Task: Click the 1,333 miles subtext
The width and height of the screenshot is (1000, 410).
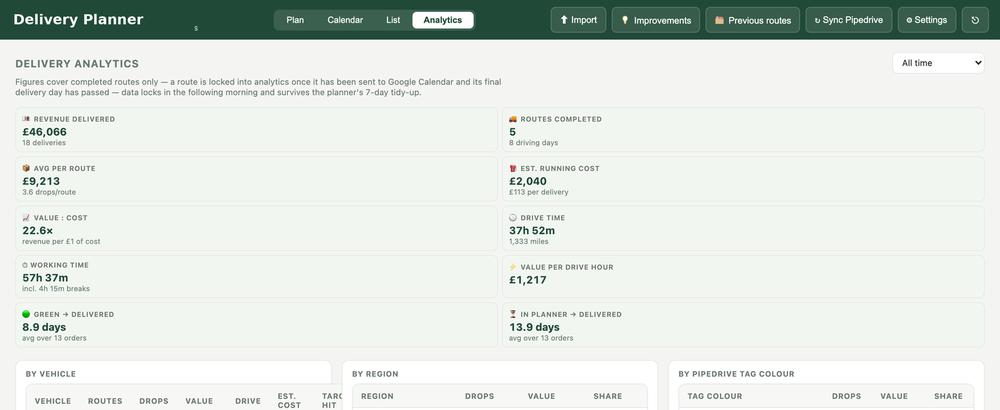Action: 529,242
